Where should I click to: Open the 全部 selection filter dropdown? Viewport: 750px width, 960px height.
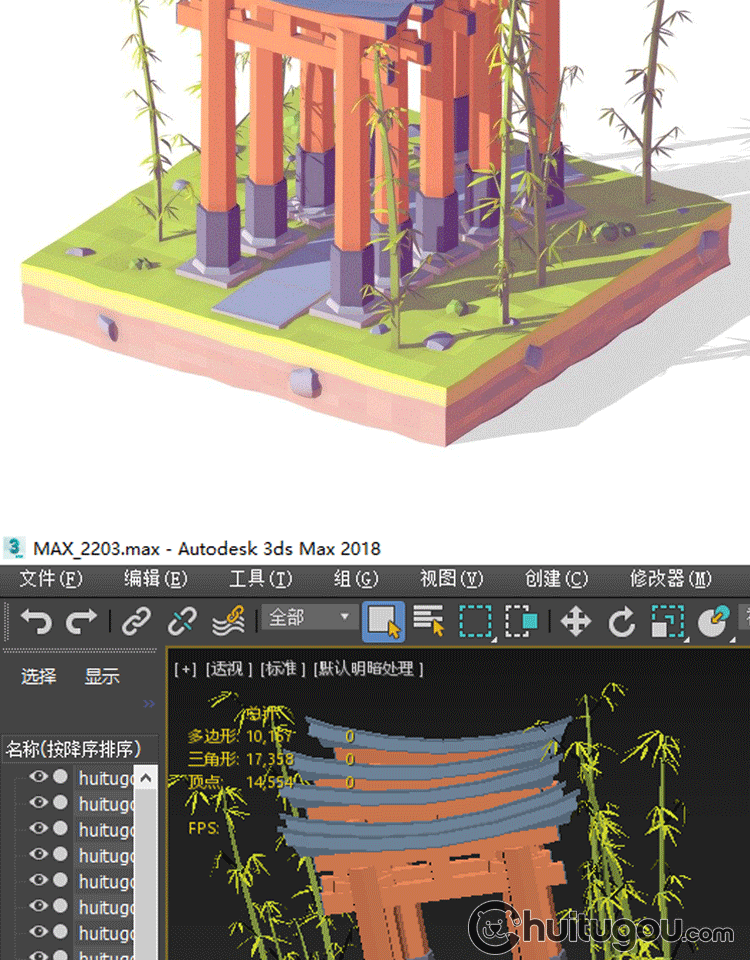[x=309, y=618]
